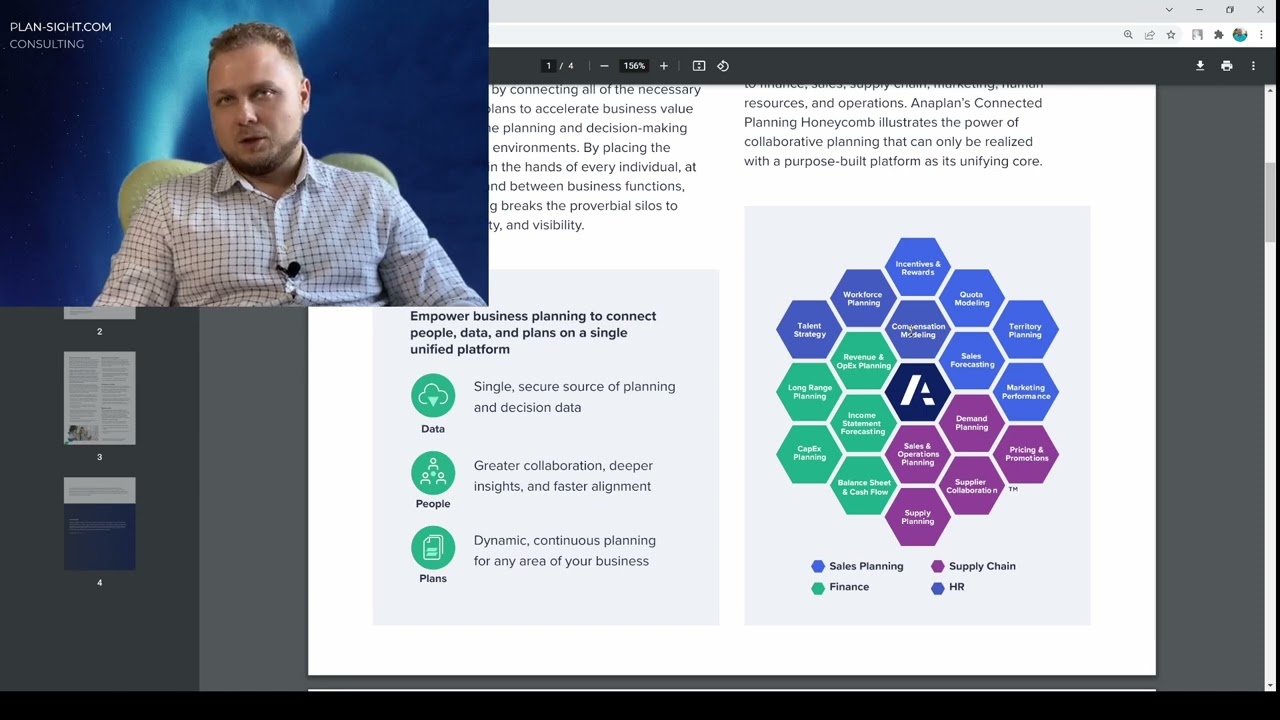Zoom in on the PDF page
Image resolution: width=1280 pixels, height=720 pixels.
coord(663,66)
